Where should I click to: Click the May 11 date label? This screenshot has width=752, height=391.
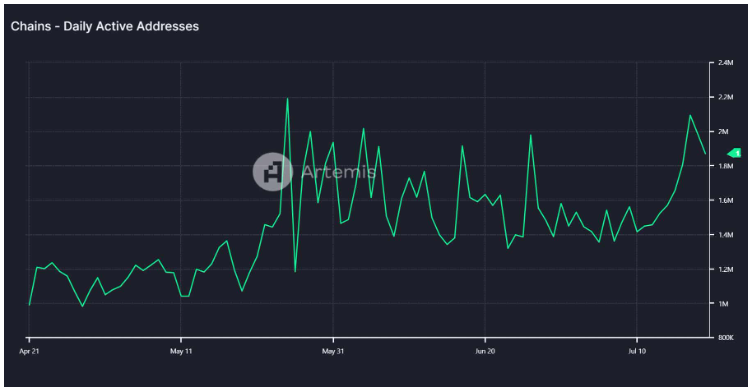[x=181, y=351]
